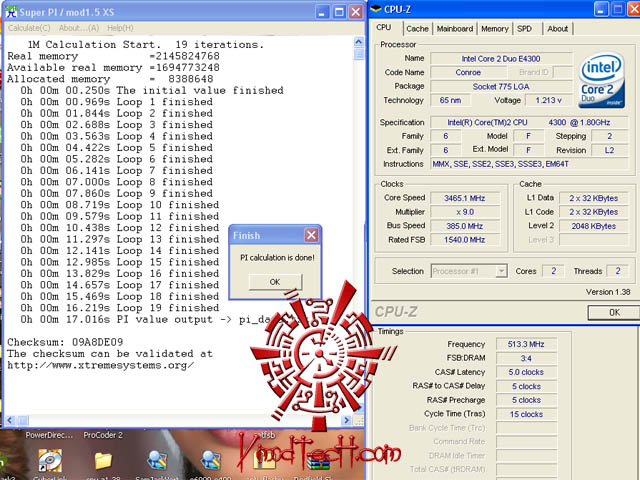Click the Multiplier value 'x 9.0'
Viewport: 640px width, 480px height.
click(465, 212)
